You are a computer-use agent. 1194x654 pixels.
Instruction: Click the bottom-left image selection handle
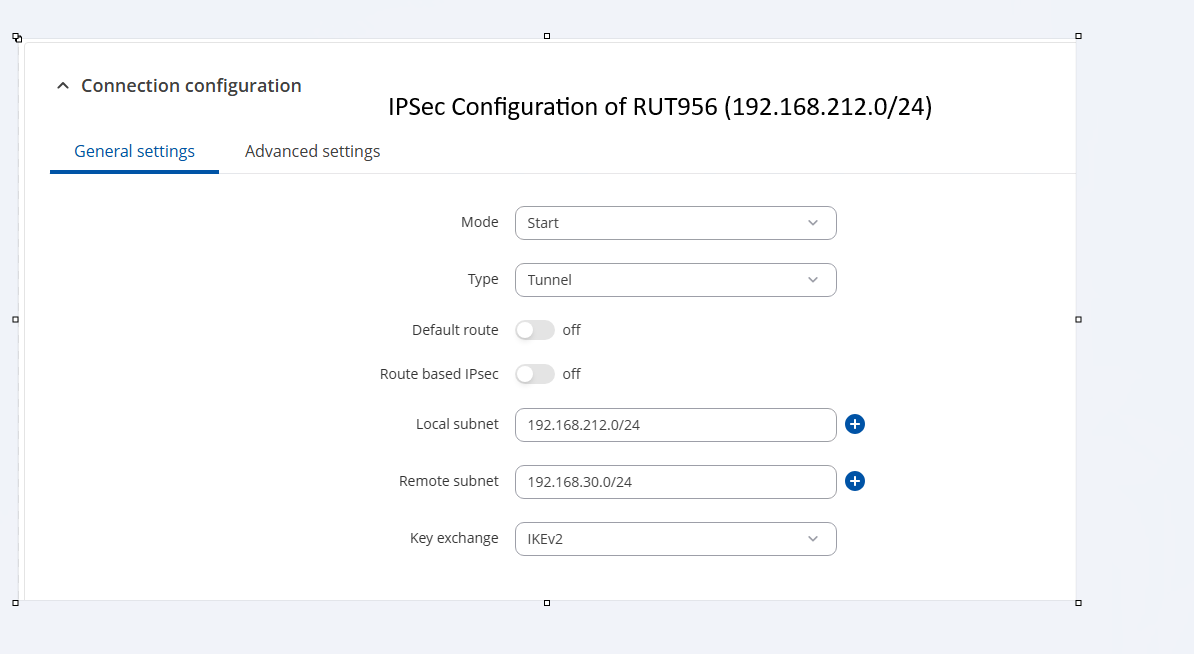coord(15,603)
